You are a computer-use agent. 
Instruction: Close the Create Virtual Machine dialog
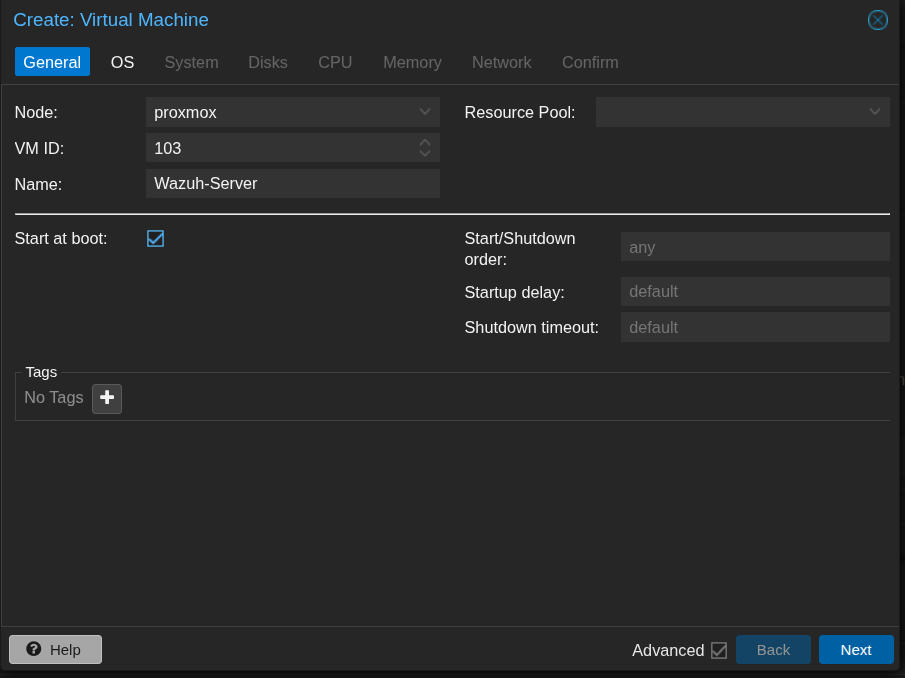point(877,20)
